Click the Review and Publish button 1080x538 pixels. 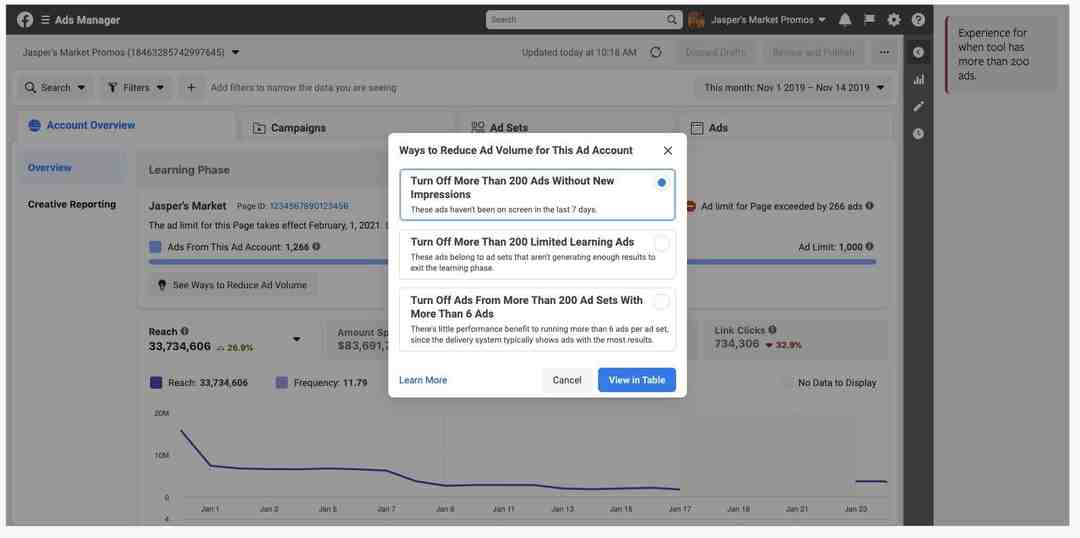[x=813, y=52]
